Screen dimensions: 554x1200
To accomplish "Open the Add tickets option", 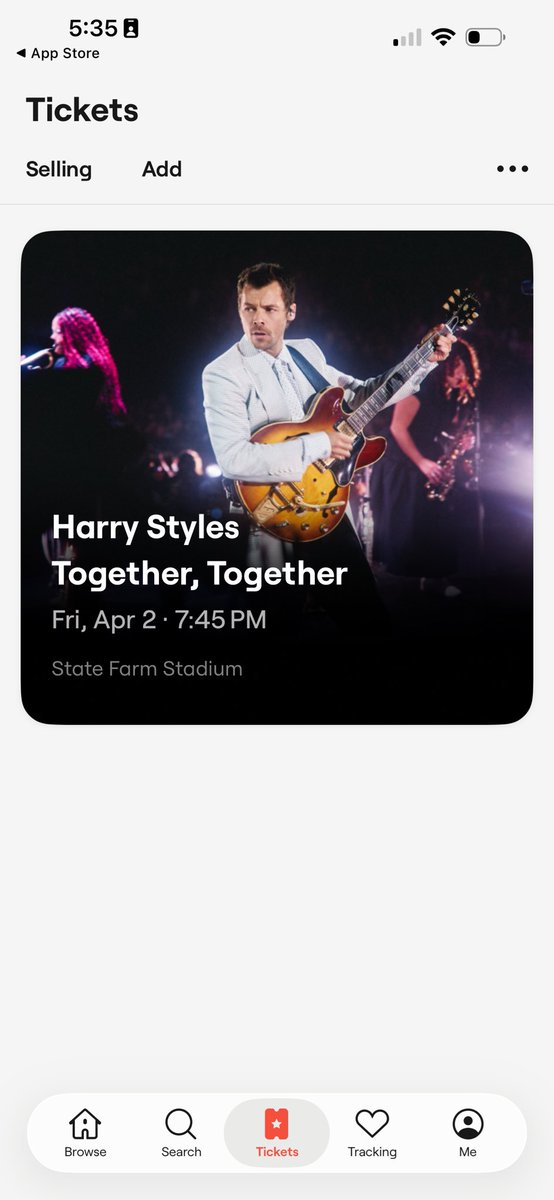I will (x=162, y=169).
